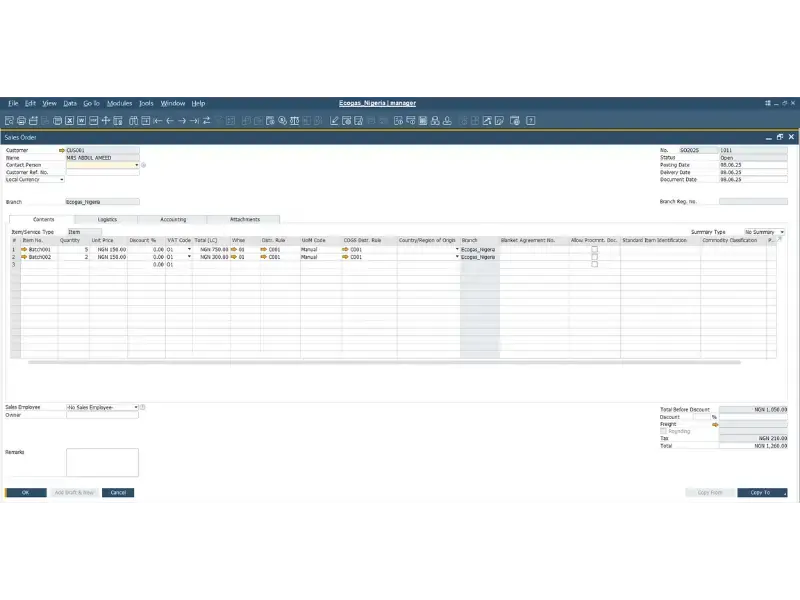Click the Freight orange drill-down arrow
Screen dimensions: 800x600
[715, 424]
